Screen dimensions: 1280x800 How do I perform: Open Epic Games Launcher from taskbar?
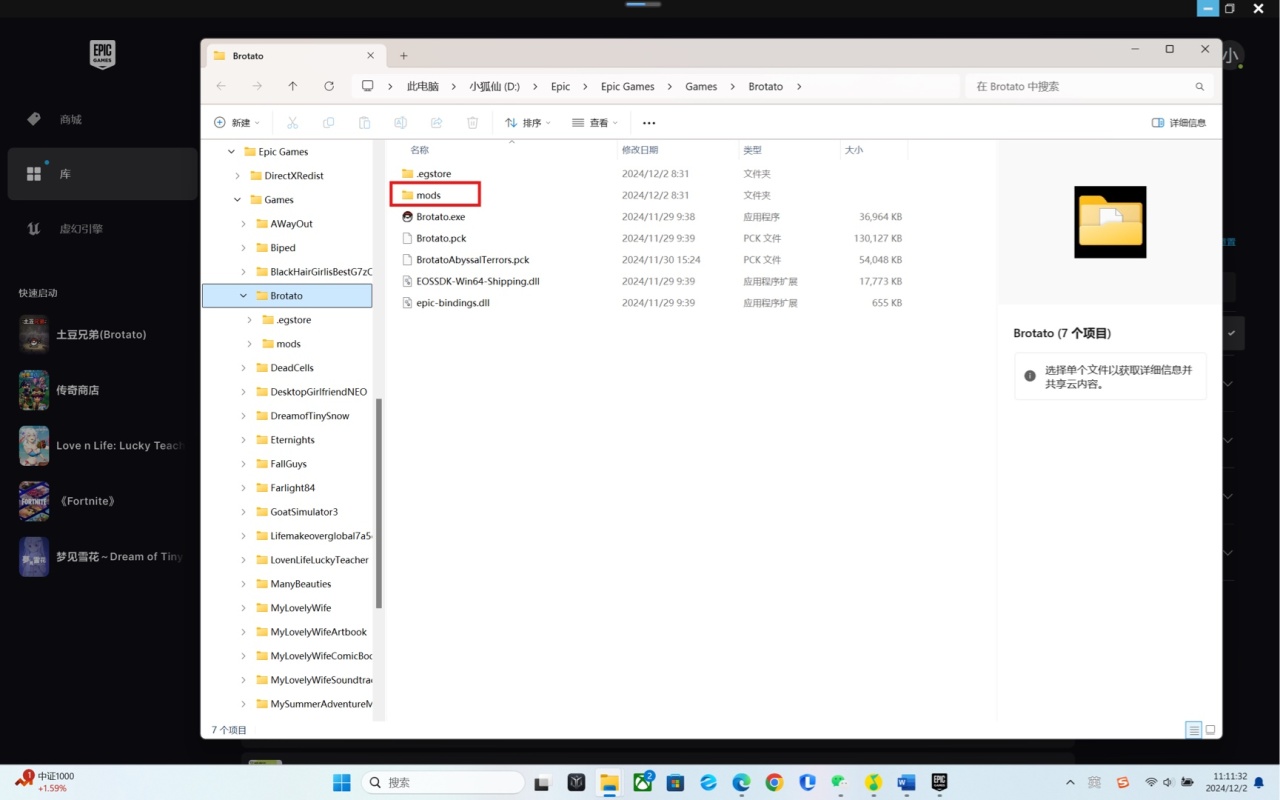click(939, 782)
